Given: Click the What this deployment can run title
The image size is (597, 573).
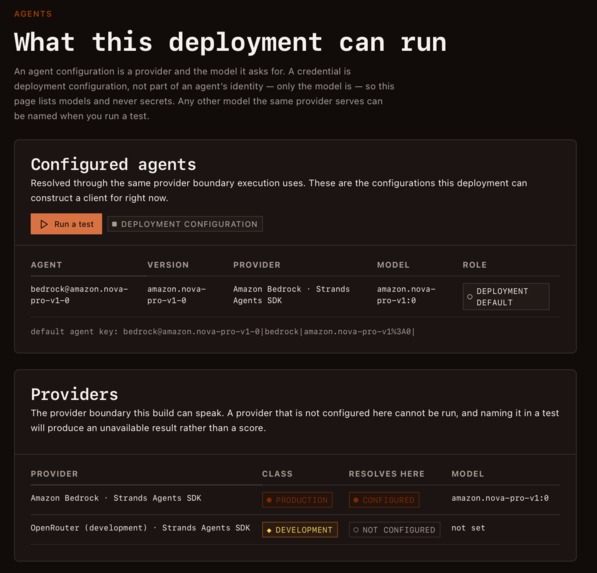Looking at the screenshot, I should pyautogui.click(x=230, y=42).
